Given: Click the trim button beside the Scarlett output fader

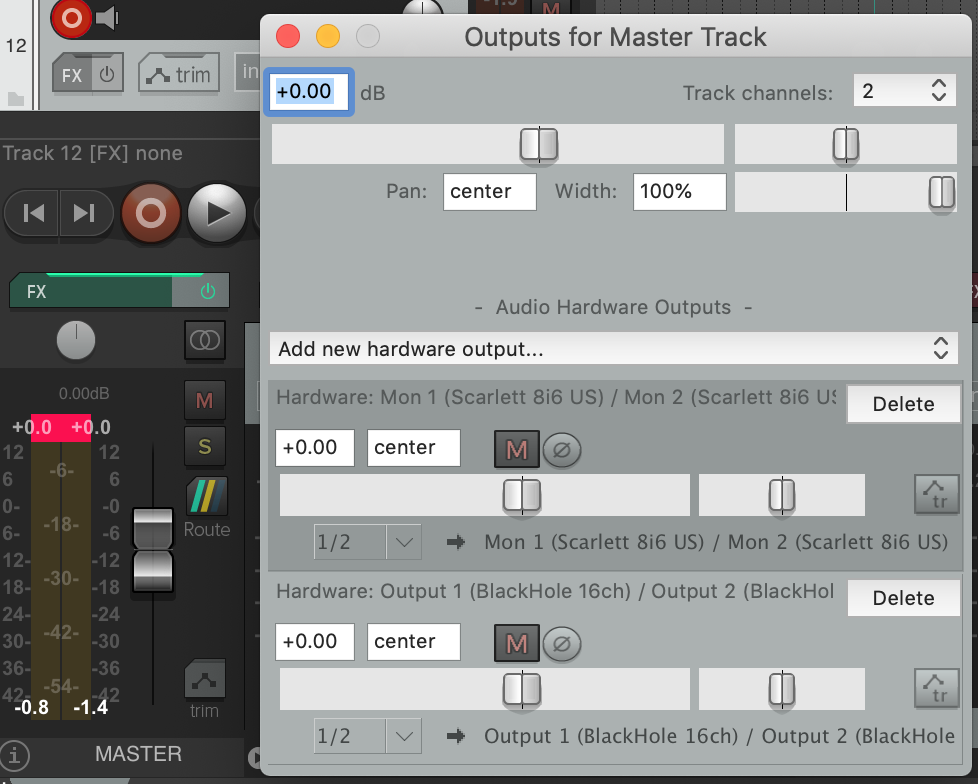Looking at the screenshot, I should (x=936, y=495).
